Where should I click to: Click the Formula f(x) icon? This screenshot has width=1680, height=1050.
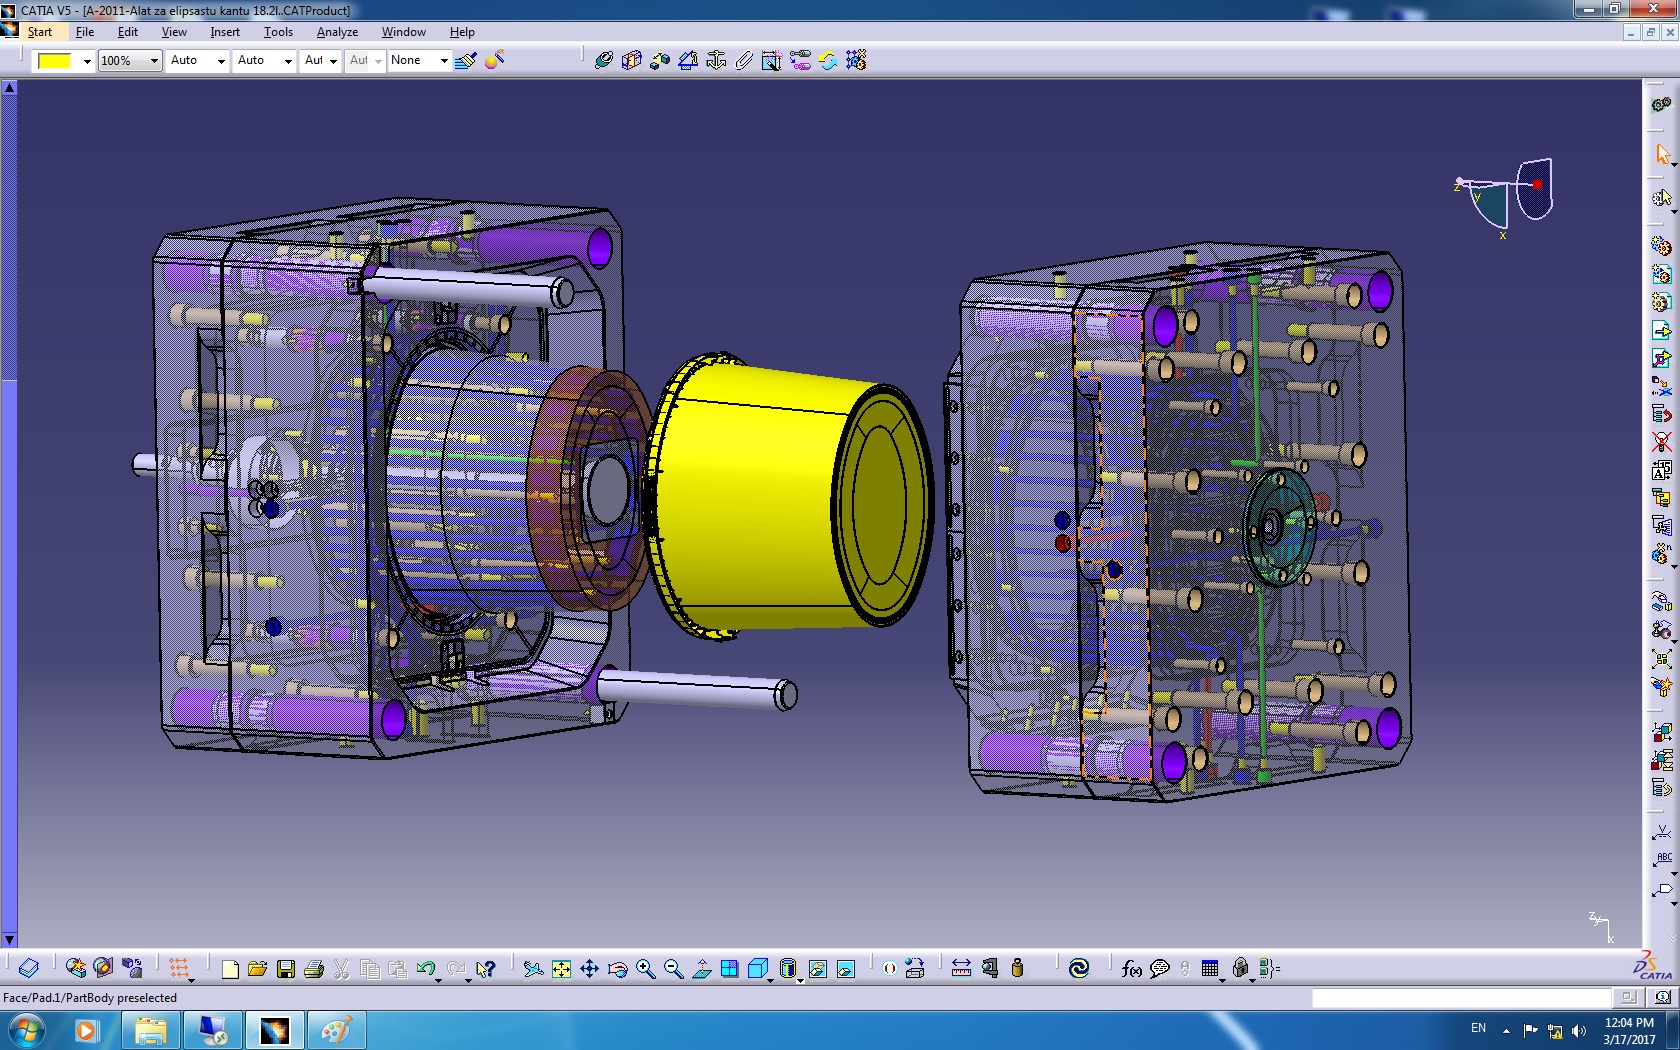(x=1131, y=969)
